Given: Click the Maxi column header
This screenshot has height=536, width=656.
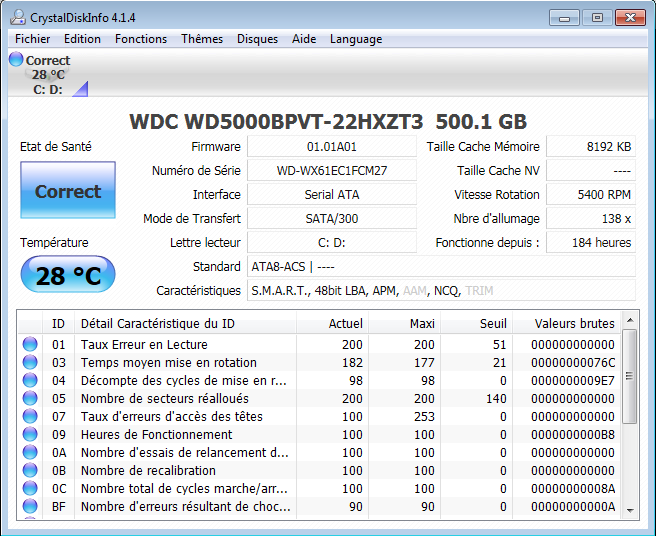Looking at the screenshot, I should pyautogui.click(x=405, y=323).
